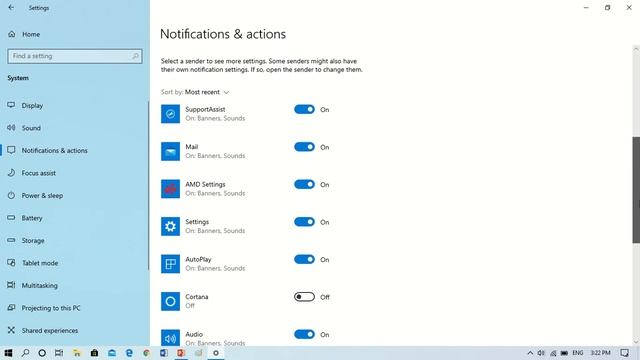The width and height of the screenshot is (640, 360).
Task: Open the Windows Start menu
Action: (x=8, y=353)
